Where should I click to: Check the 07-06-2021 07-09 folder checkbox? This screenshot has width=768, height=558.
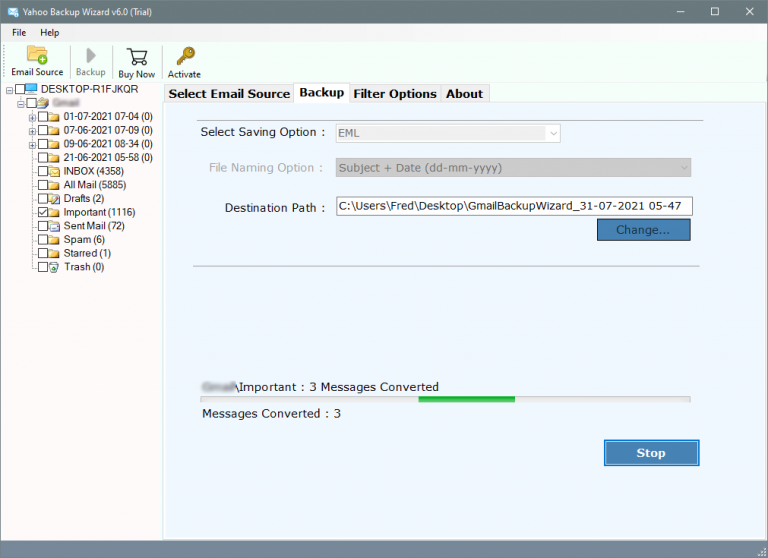click(43, 130)
